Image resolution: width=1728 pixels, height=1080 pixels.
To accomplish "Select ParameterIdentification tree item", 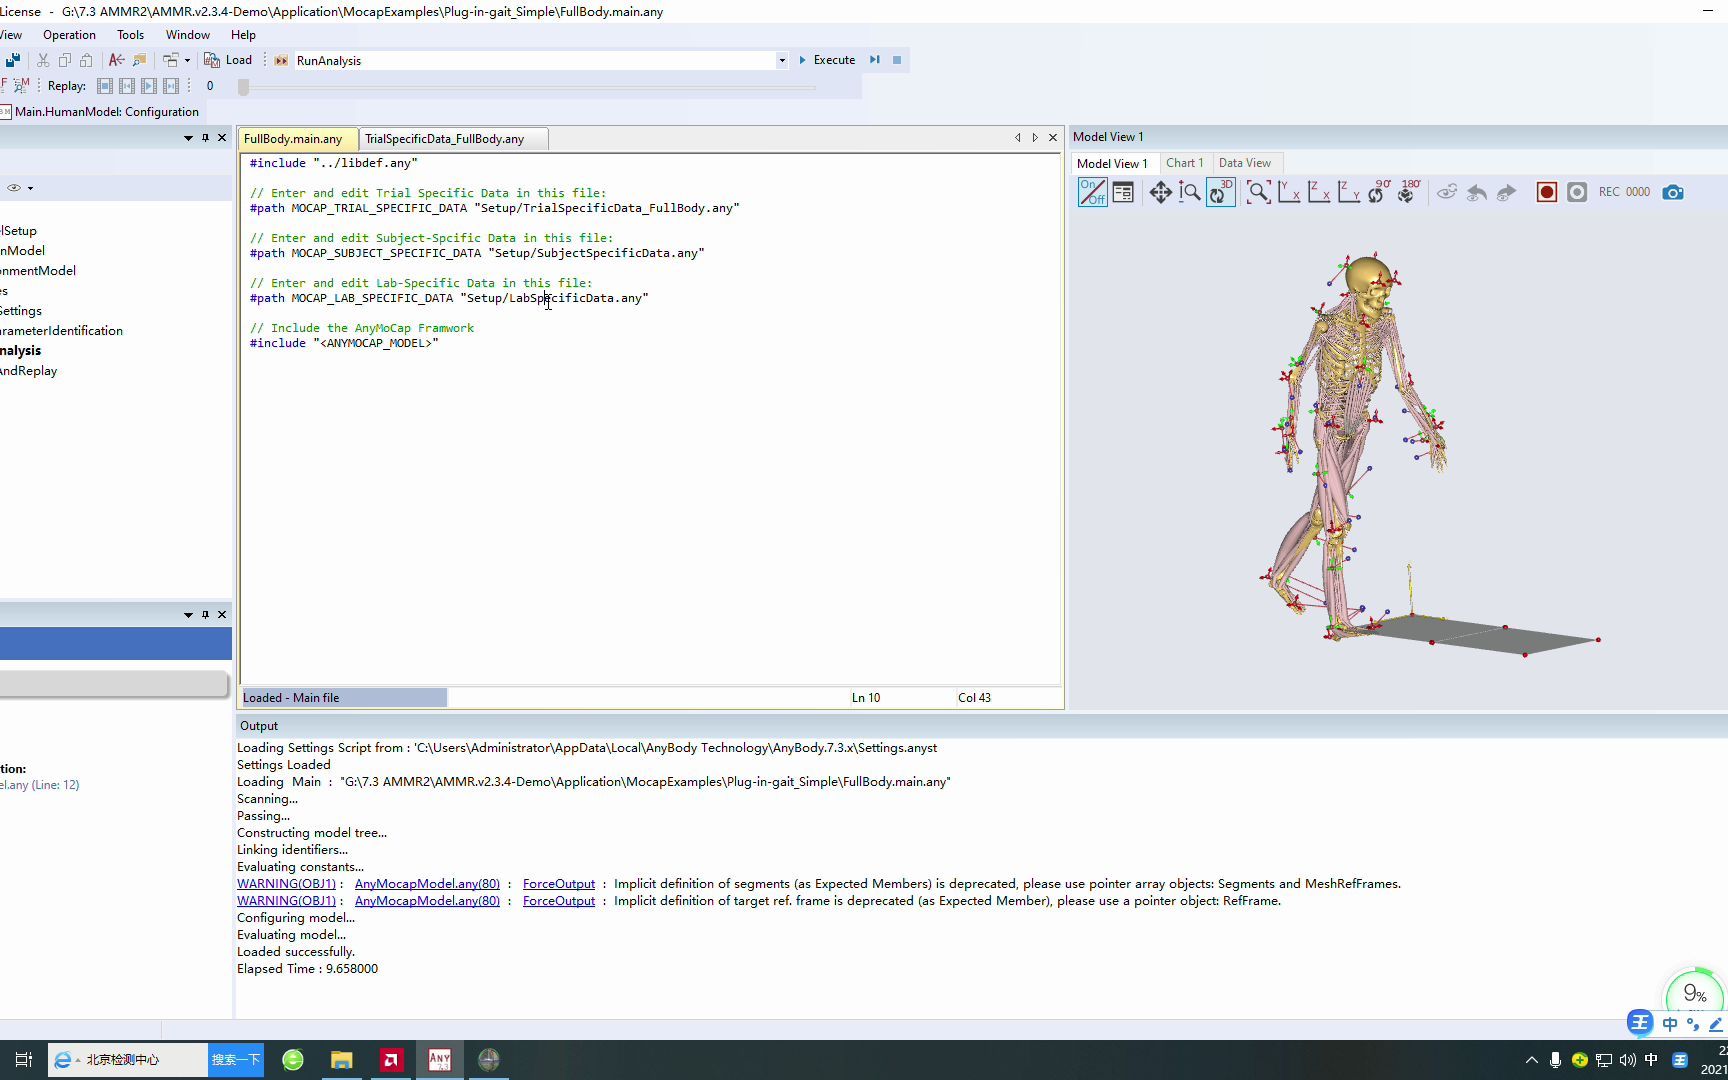I will tap(61, 331).
